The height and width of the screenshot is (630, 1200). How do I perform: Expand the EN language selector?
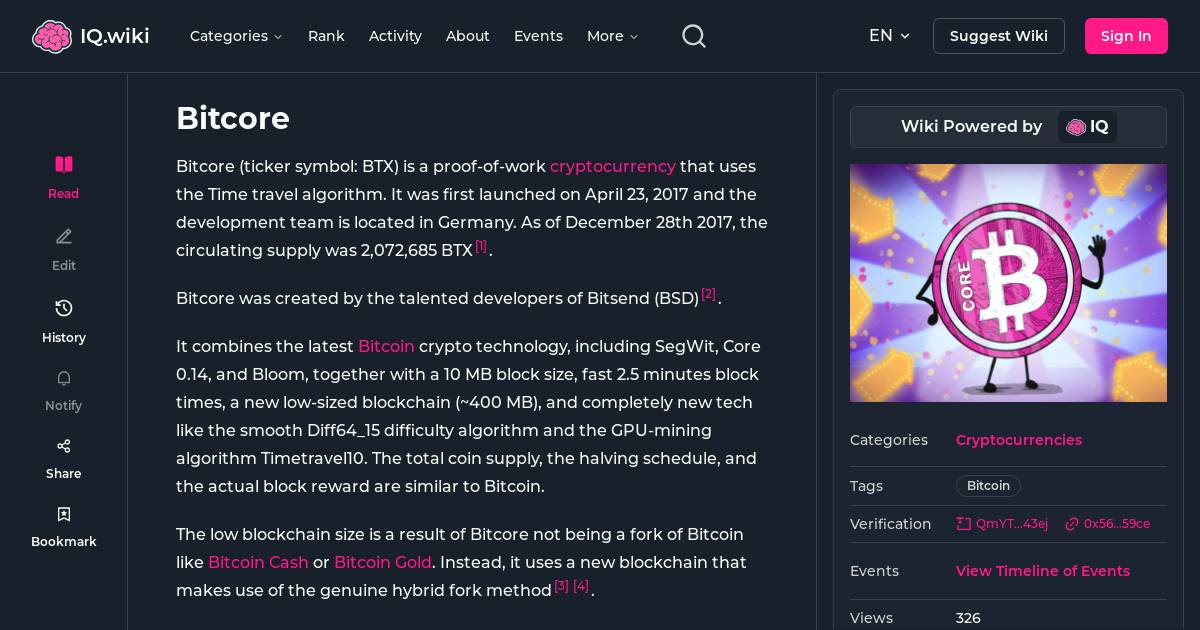point(888,36)
